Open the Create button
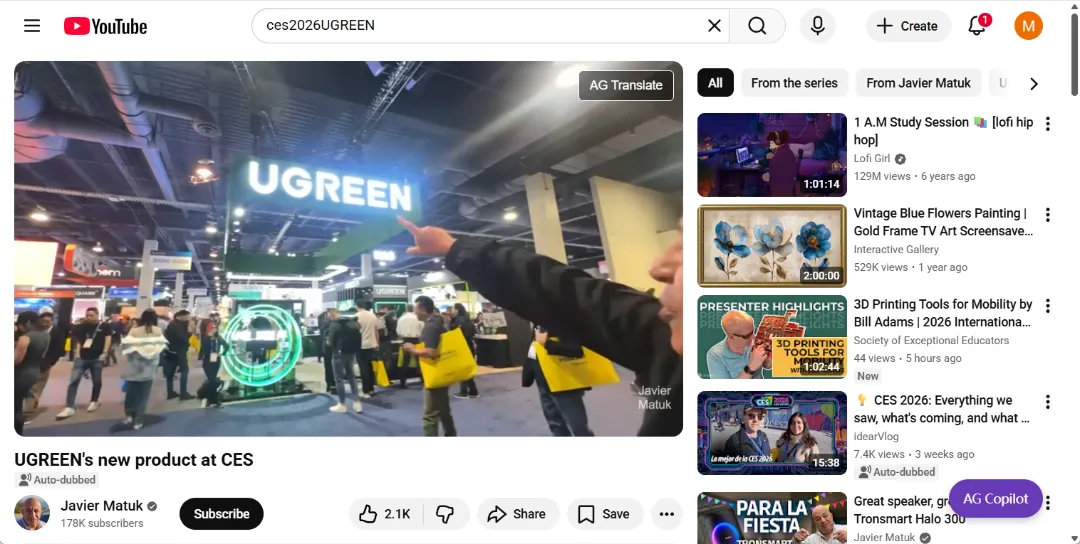 (x=907, y=26)
